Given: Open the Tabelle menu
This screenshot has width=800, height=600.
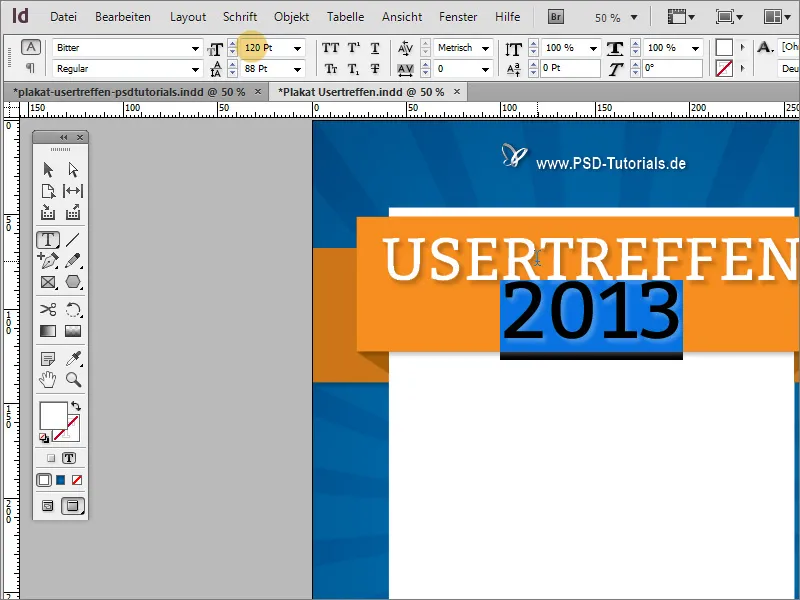Looking at the screenshot, I should pyautogui.click(x=345, y=17).
